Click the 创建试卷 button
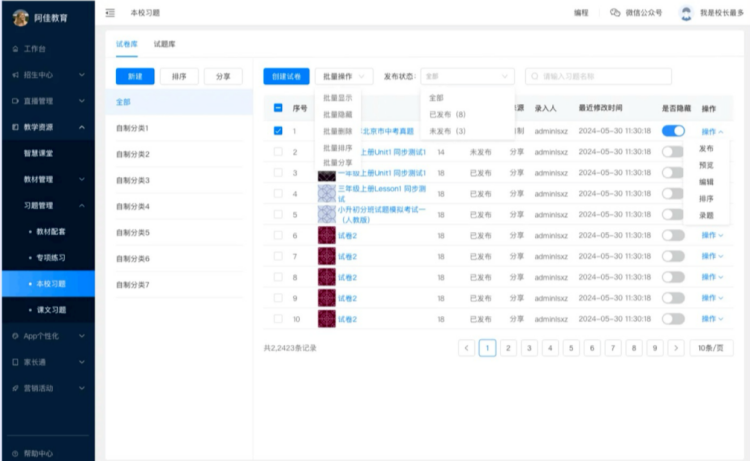This screenshot has width=750, height=461. [287, 77]
